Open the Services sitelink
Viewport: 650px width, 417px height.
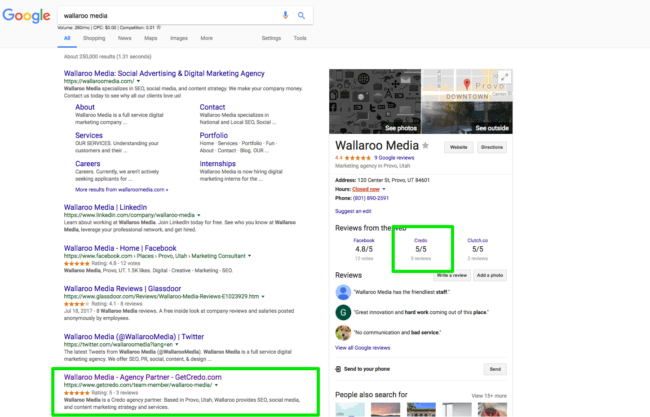tap(89, 136)
